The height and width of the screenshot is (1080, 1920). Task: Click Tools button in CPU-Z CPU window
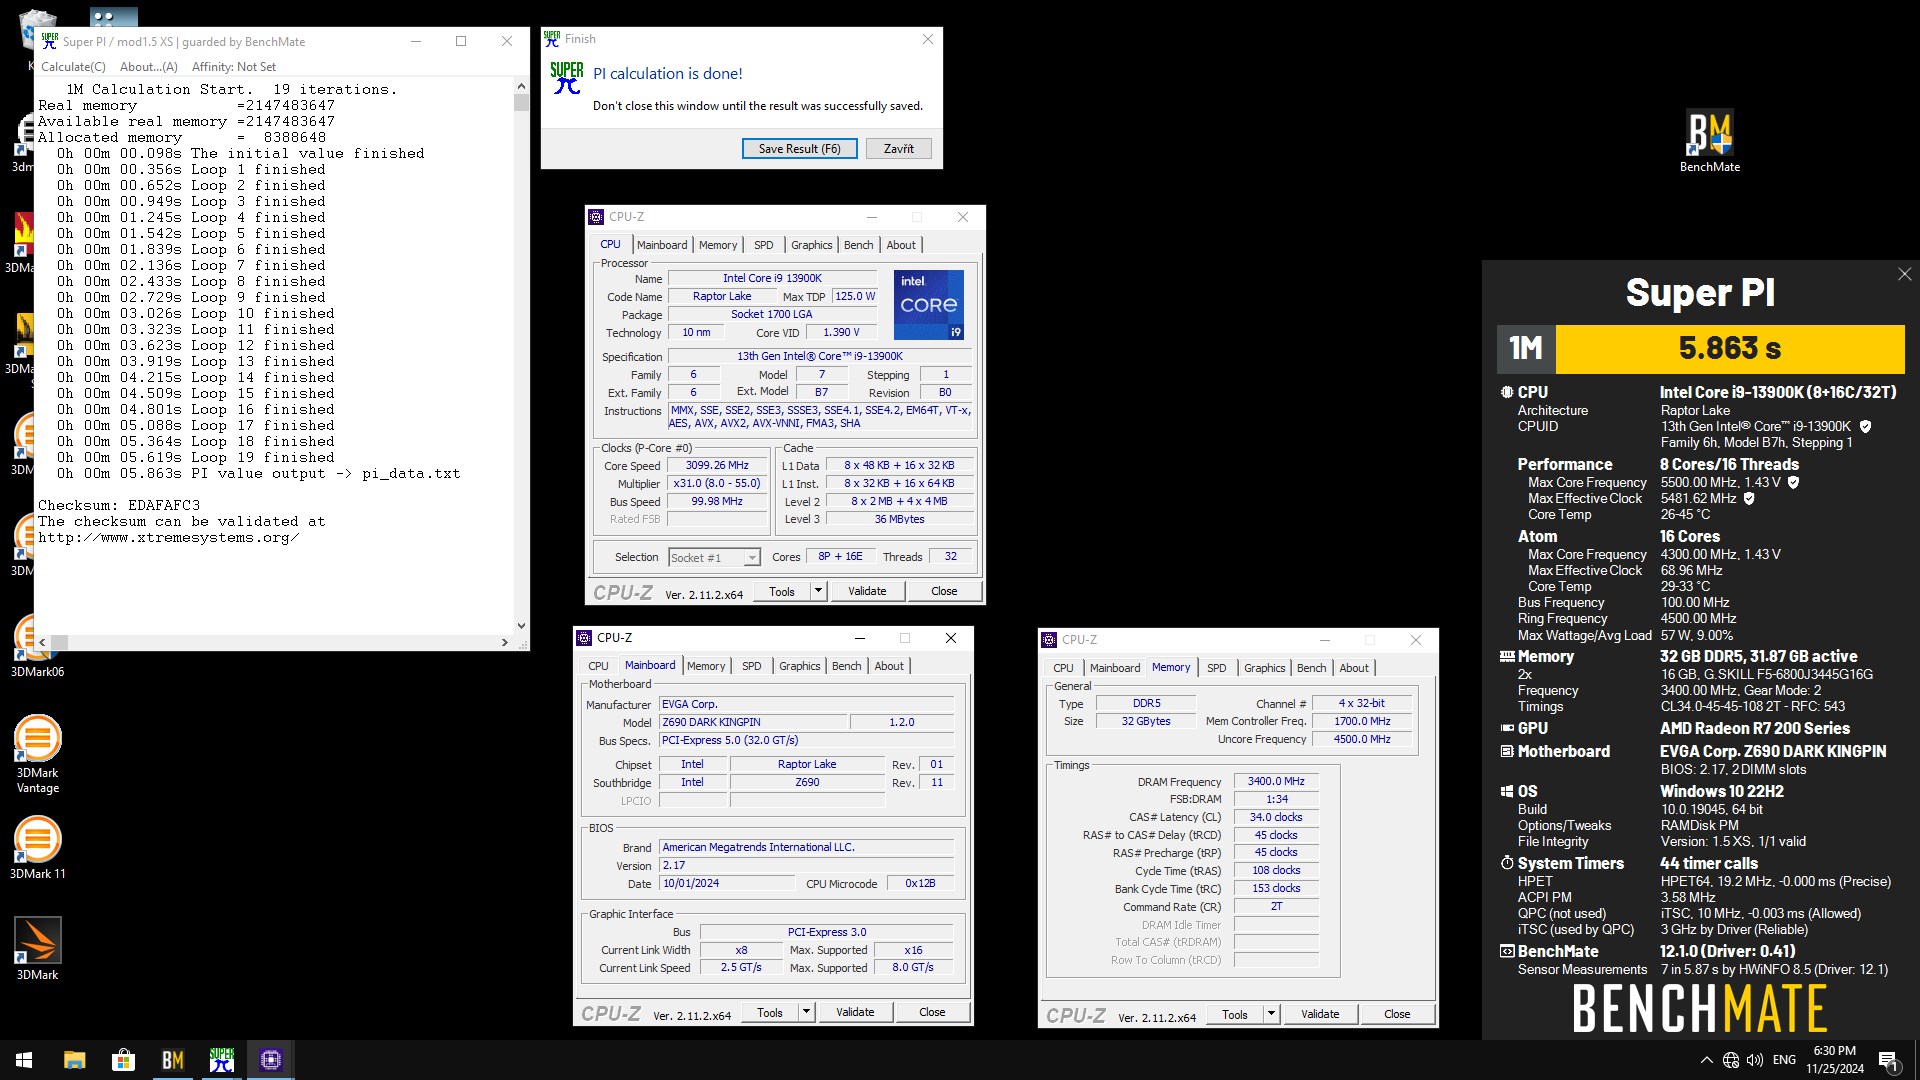782,591
